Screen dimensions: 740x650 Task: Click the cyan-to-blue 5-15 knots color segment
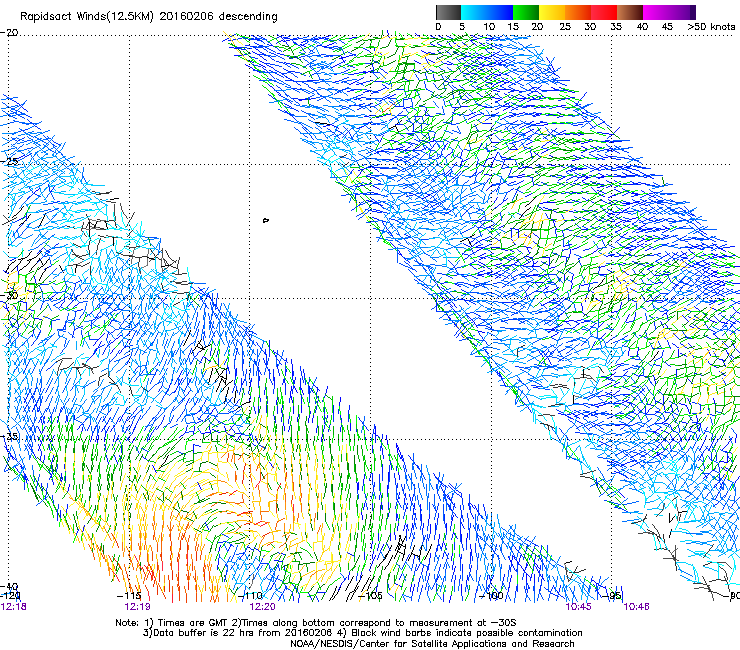coord(487,12)
